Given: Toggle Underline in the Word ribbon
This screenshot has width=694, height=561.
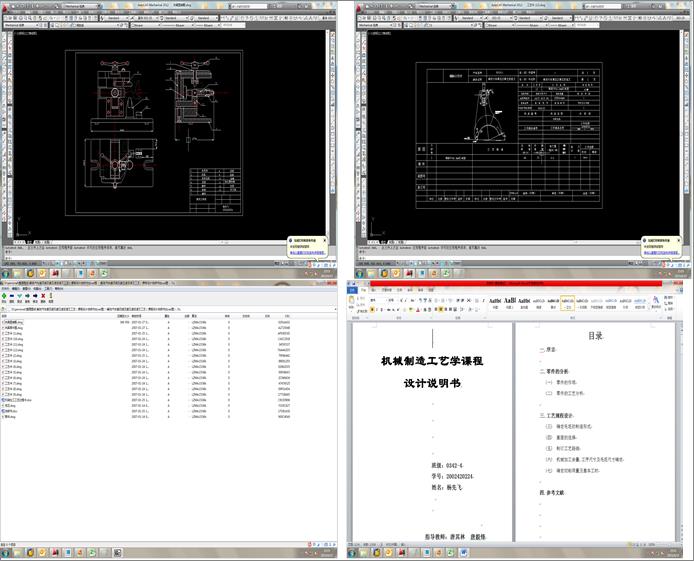Looking at the screenshot, I should click(x=382, y=310).
